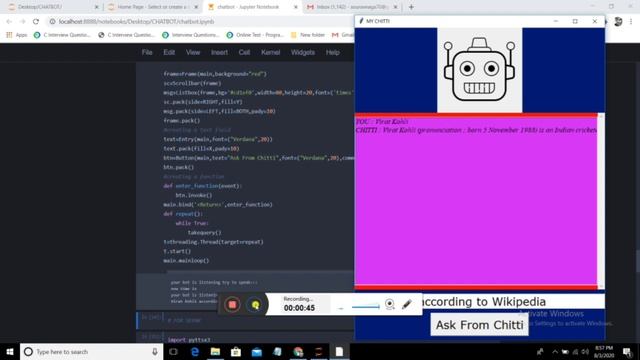Focus the text entry showing 'according to Wikipedia'
The image size is (640, 360).
pos(513,302)
